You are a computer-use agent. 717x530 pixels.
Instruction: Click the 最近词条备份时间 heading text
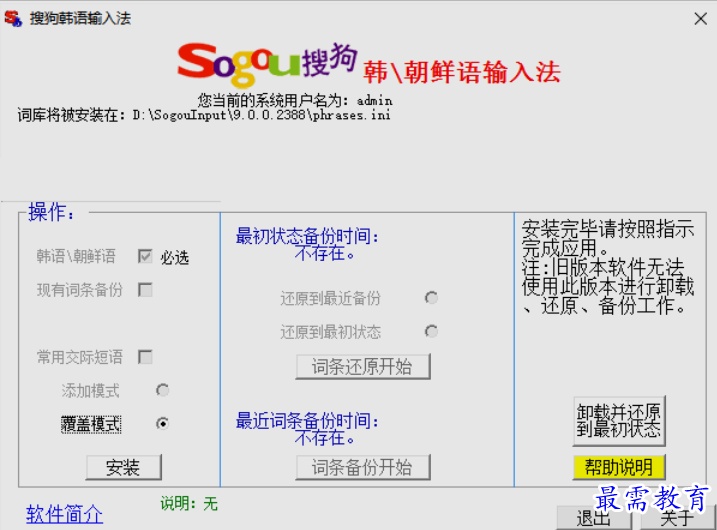point(307,421)
